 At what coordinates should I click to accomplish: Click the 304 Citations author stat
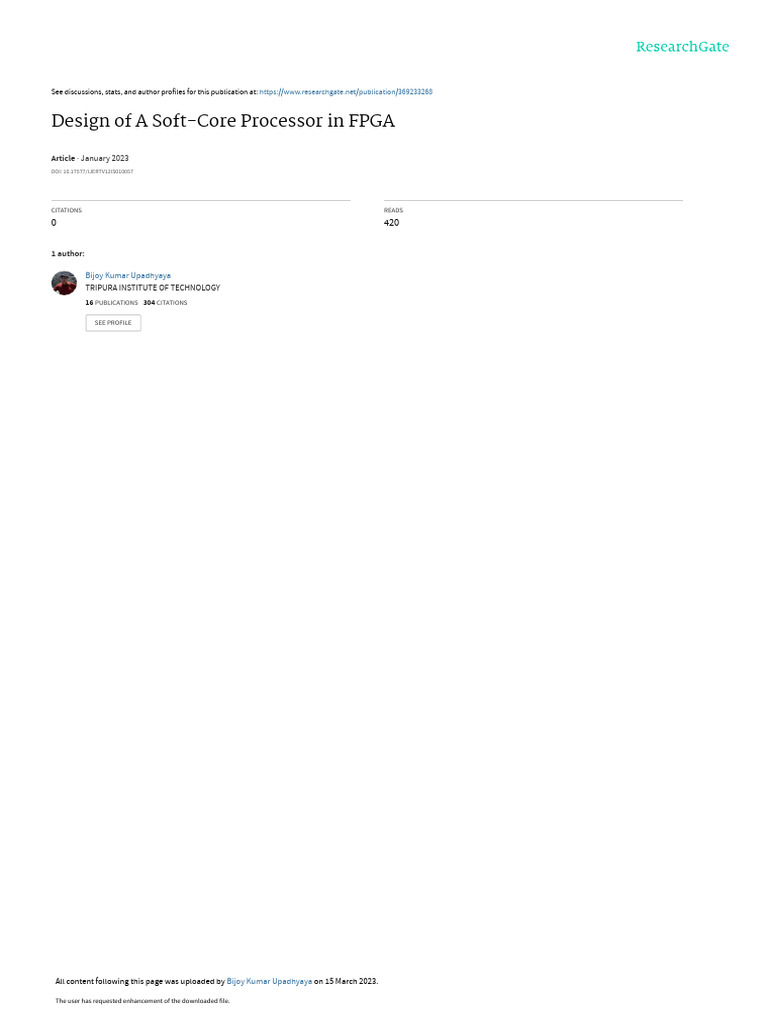pos(165,303)
